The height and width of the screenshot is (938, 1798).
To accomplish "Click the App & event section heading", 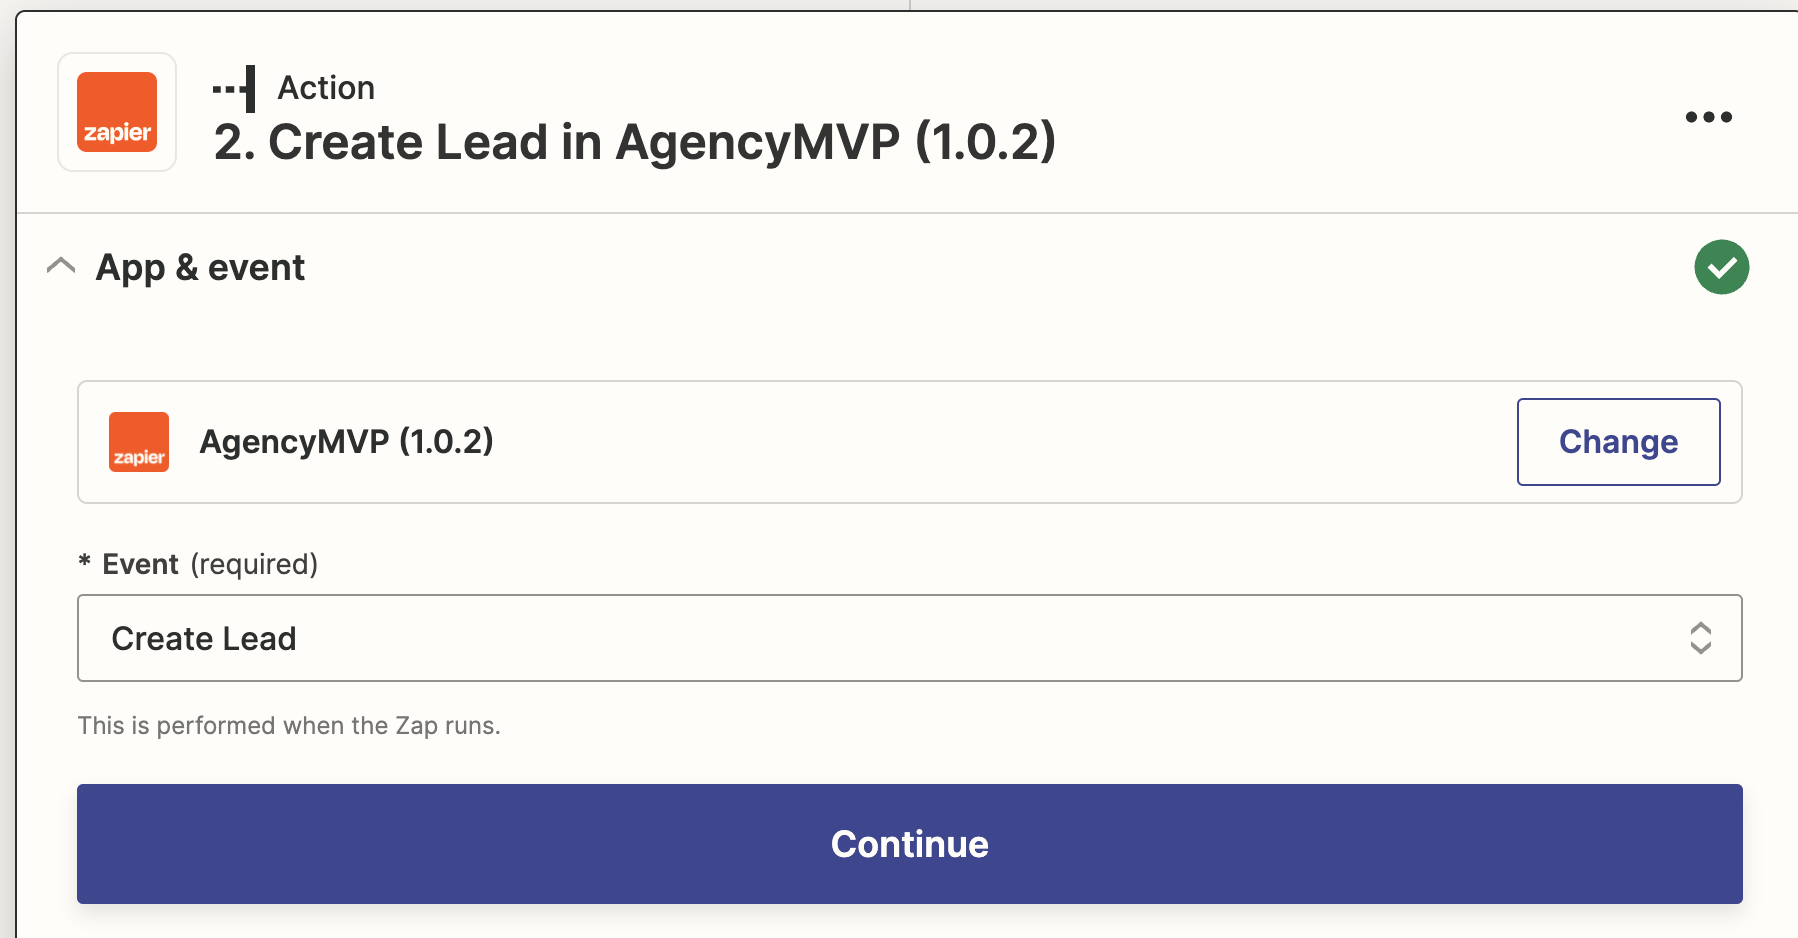I will tap(200, 268).
